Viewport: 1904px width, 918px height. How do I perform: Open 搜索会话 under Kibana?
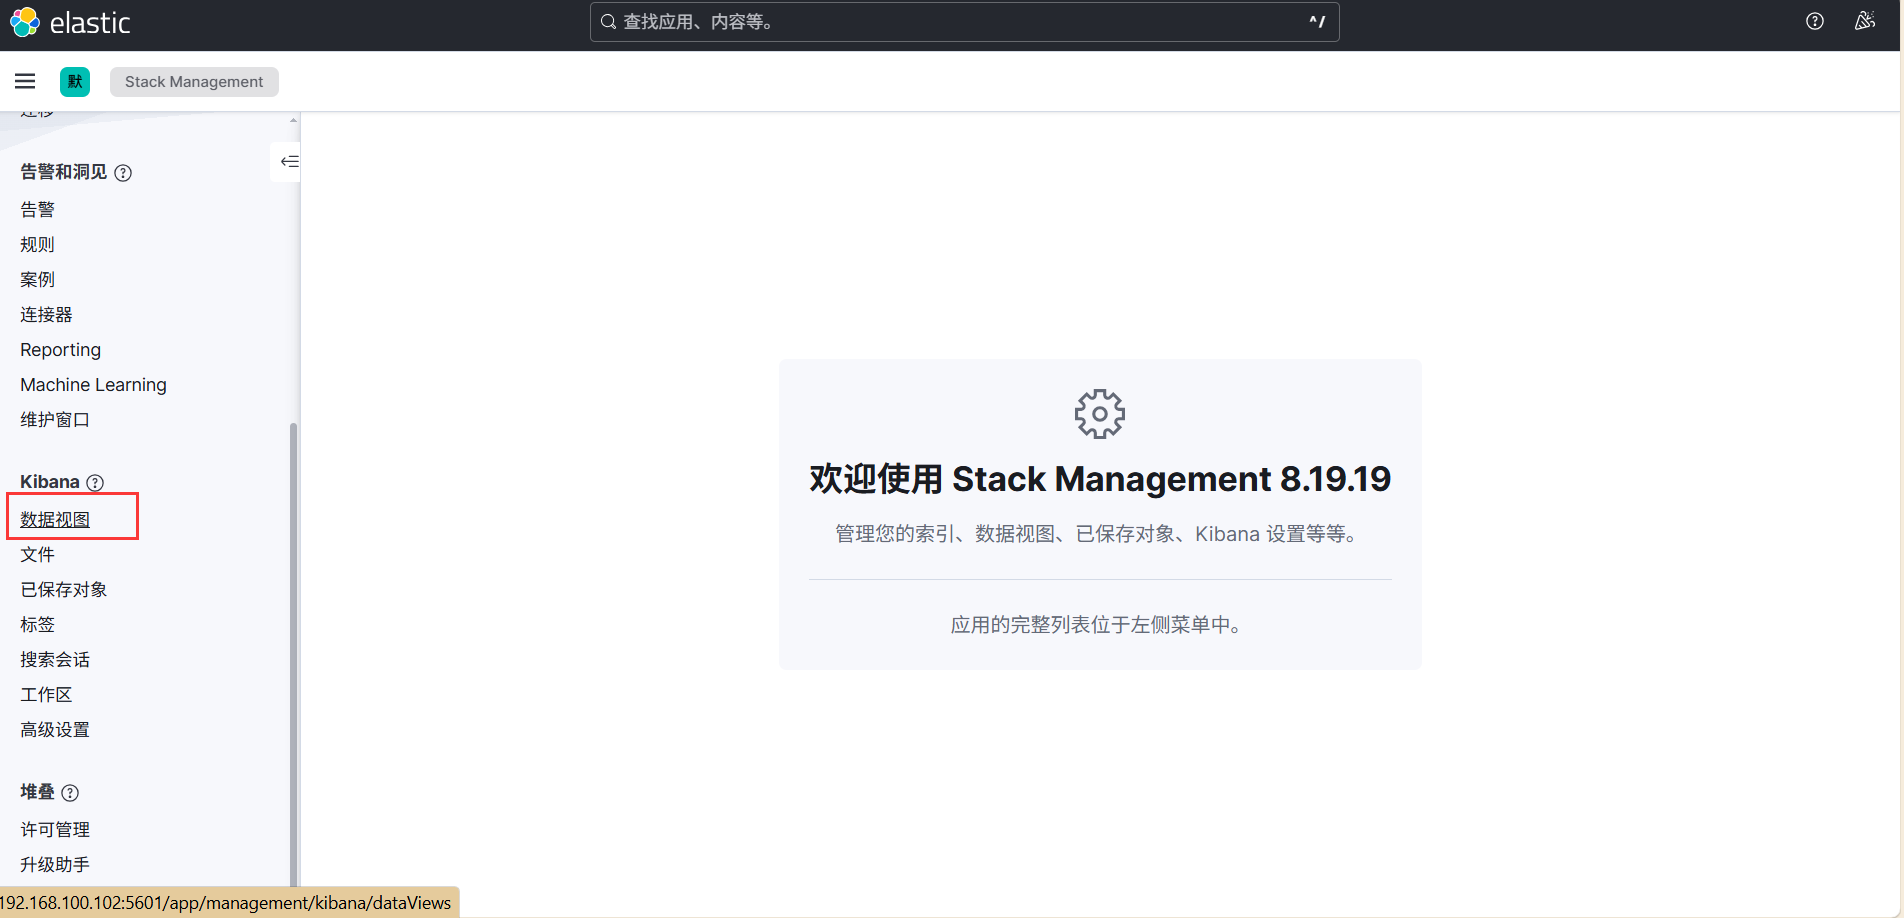point(55,660)
